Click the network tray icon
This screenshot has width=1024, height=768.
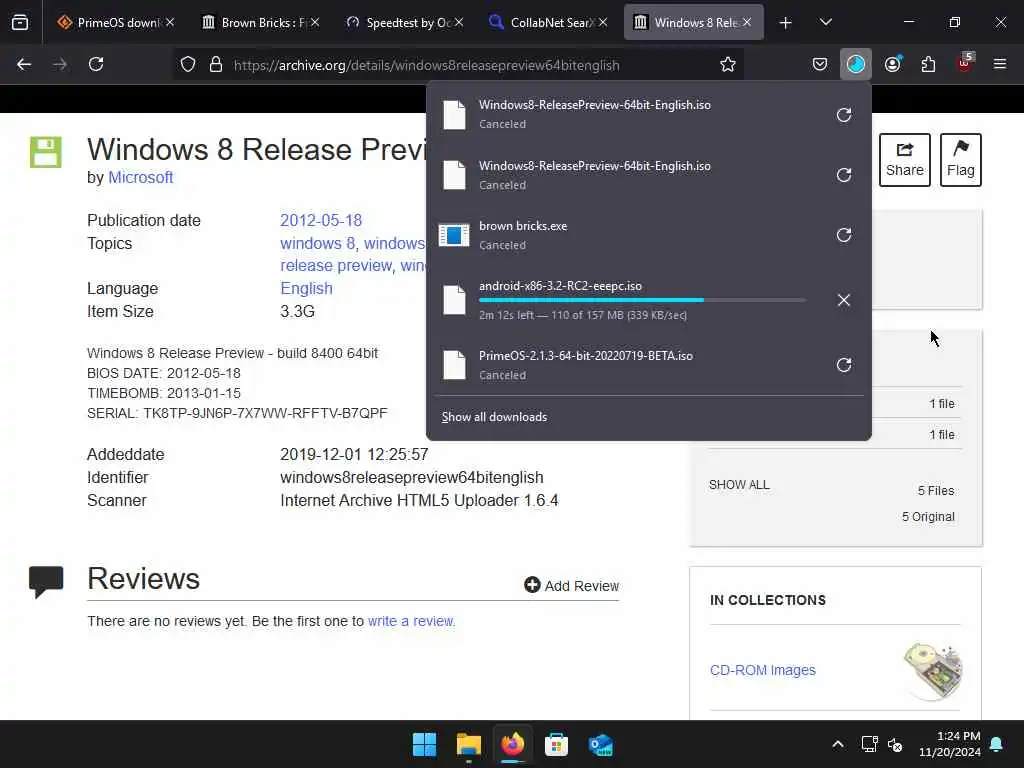pyautogui.click(x=869, y=744)
